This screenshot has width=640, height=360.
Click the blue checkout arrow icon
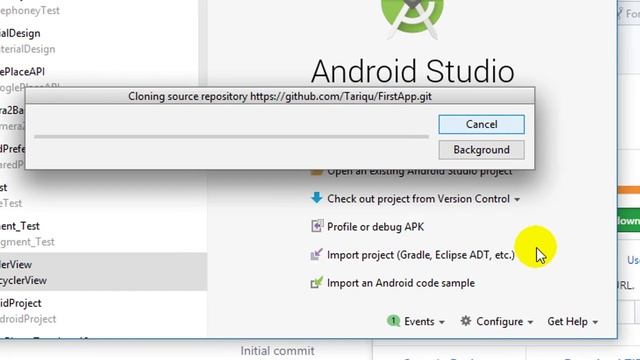[316, 198]
